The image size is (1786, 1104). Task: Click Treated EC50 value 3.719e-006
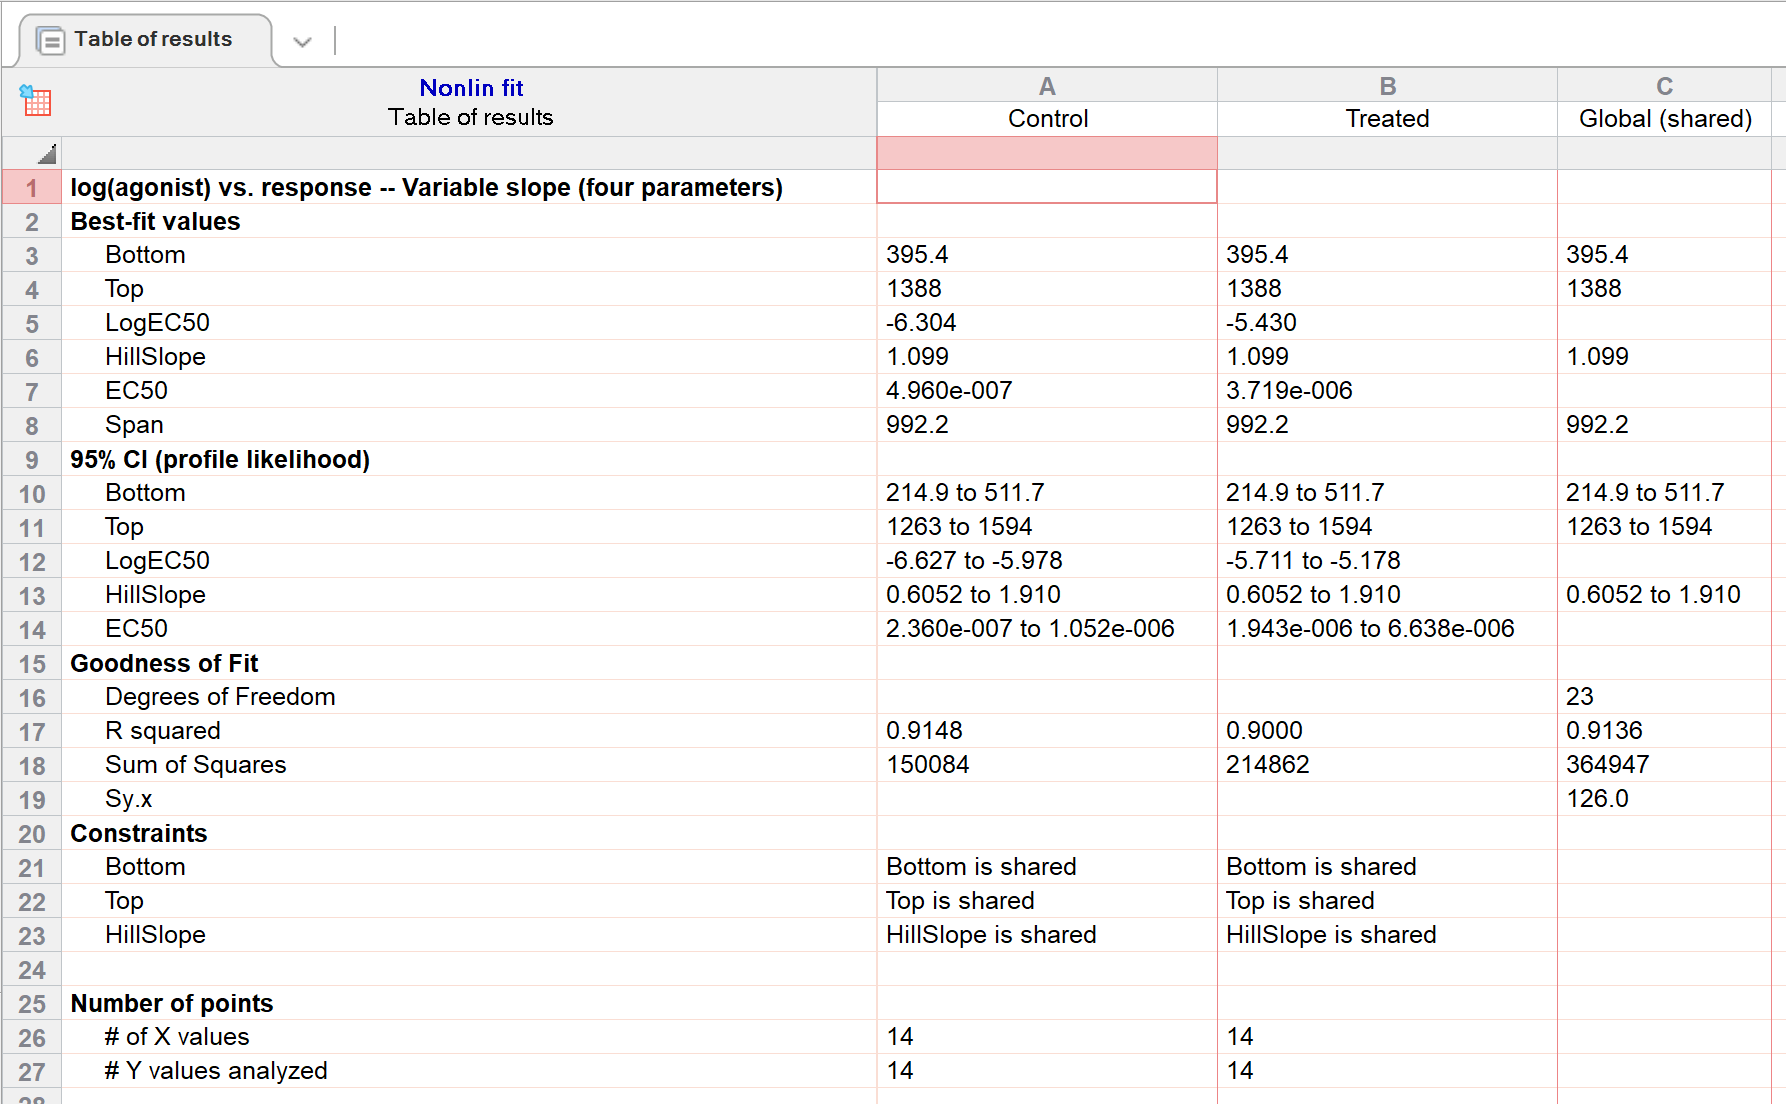point(1289,391)
